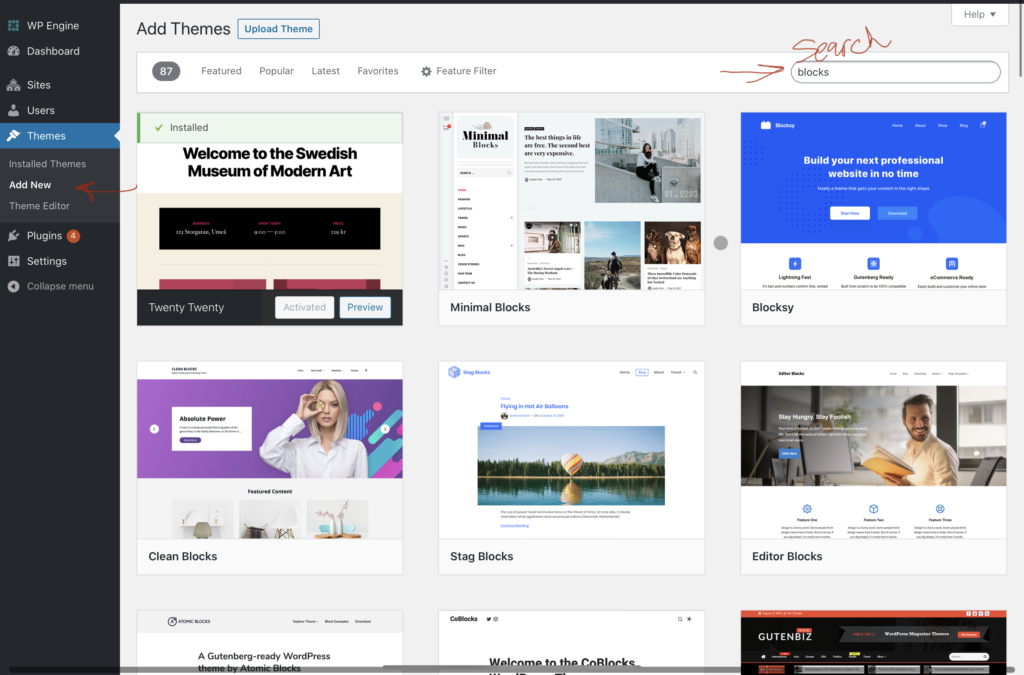Click the Stag Blocks theme name
This screenshot has height=675, width=1024.
click(x=481, y=556)
